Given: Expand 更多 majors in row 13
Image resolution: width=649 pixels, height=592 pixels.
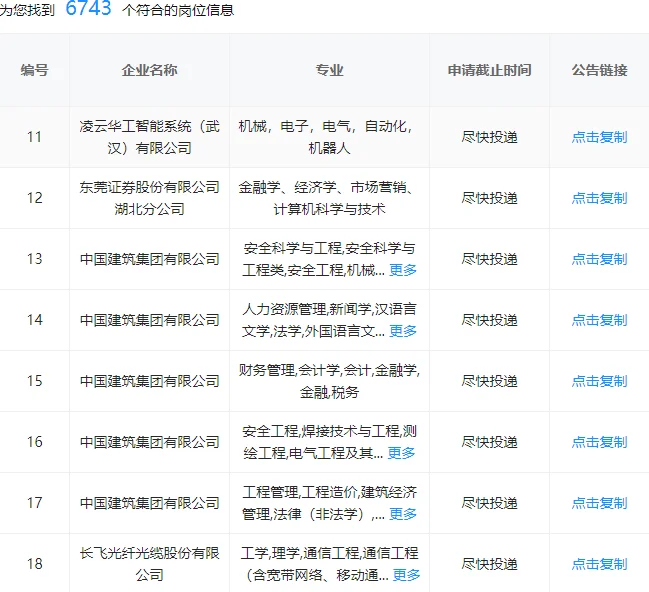Looking at the screenshot, I should (403, 270).
